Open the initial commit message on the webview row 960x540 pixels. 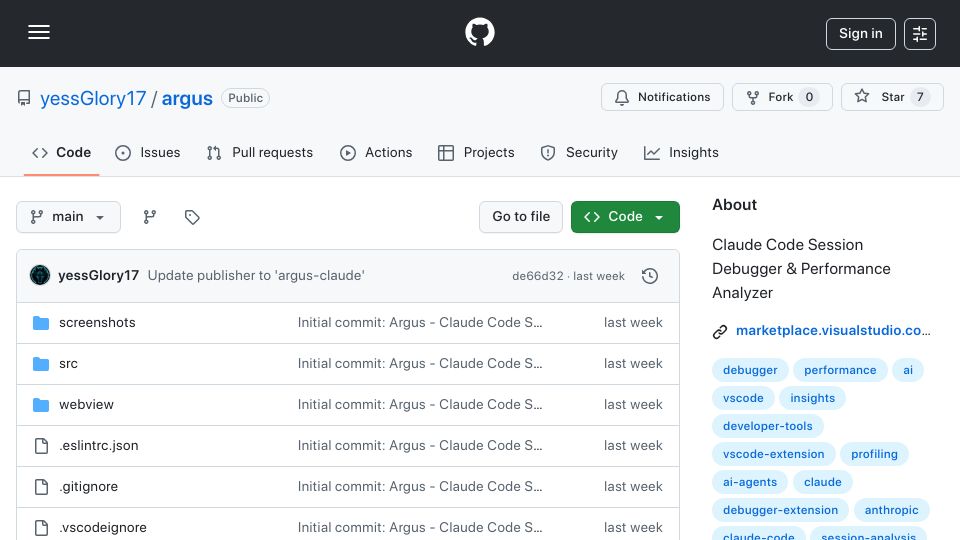pos(420,405)
